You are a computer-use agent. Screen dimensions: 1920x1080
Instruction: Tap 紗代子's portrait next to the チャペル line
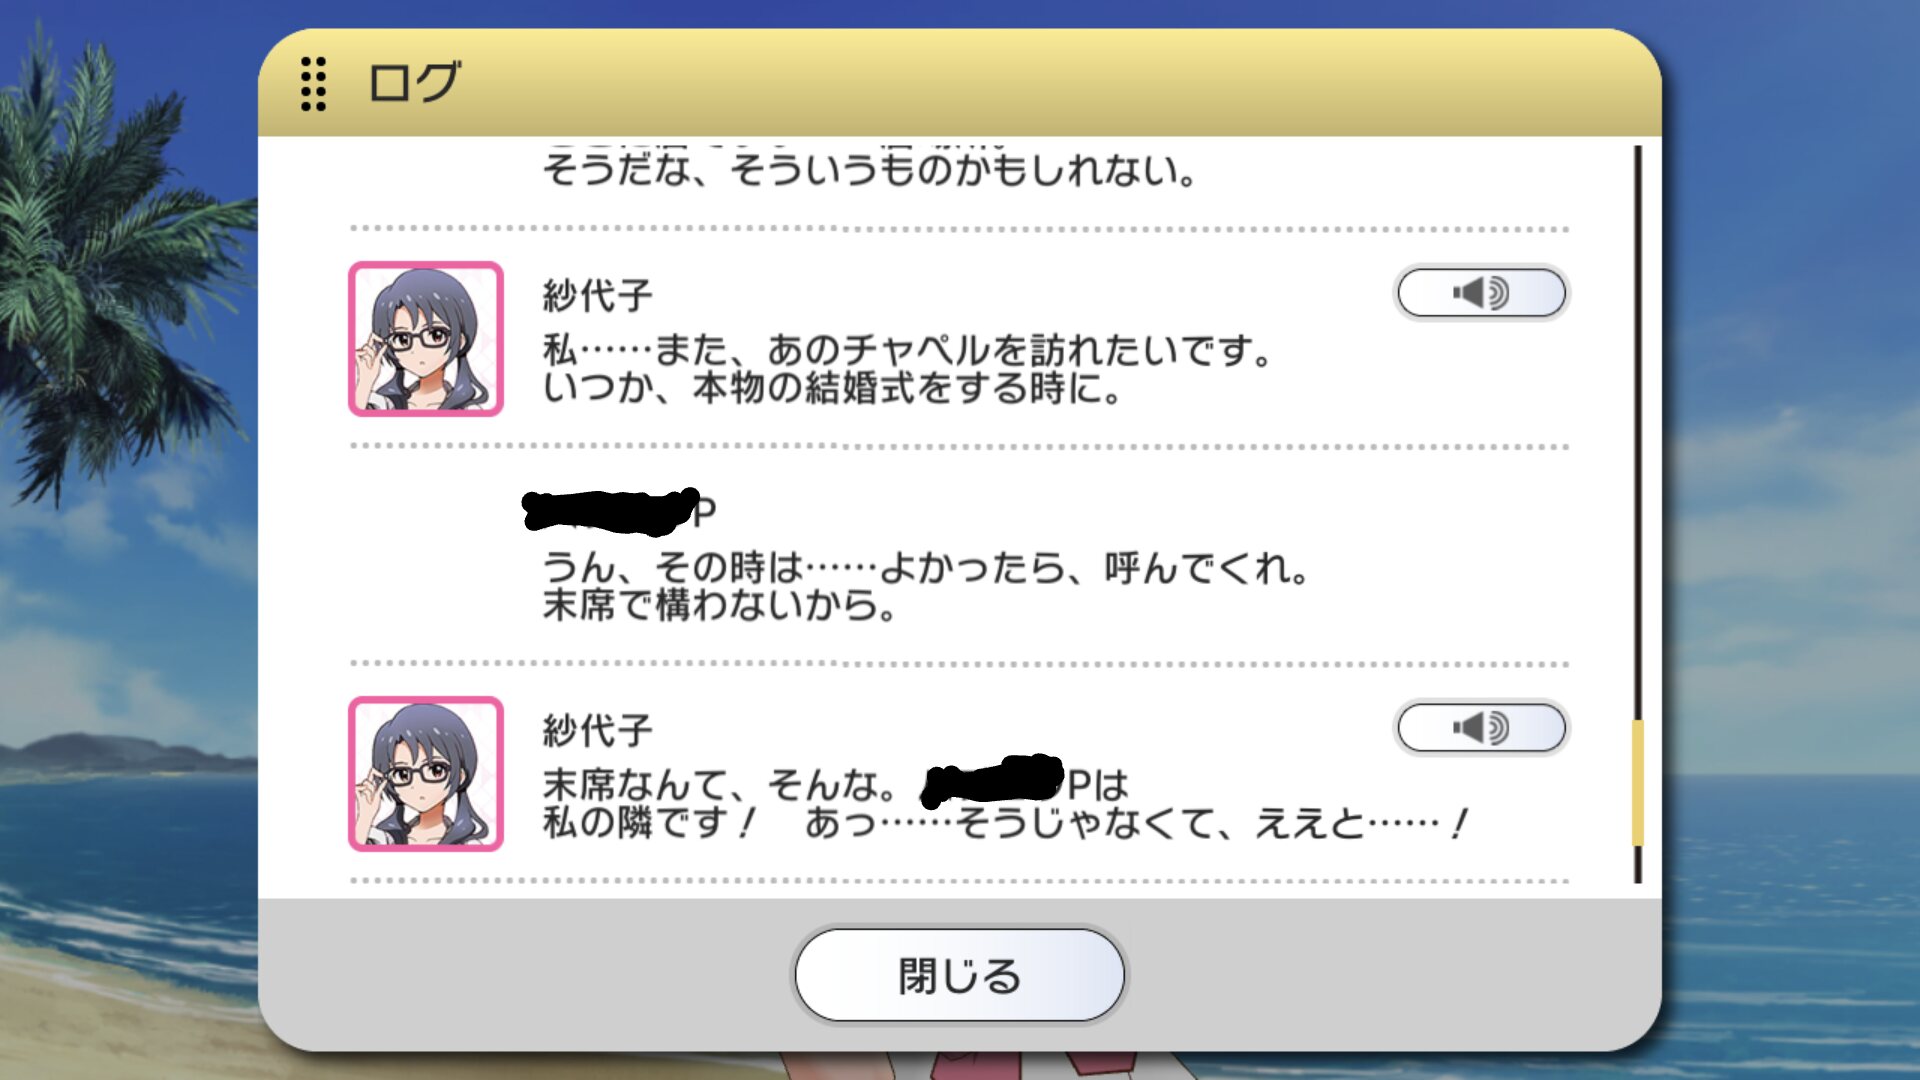click(426, 339)
